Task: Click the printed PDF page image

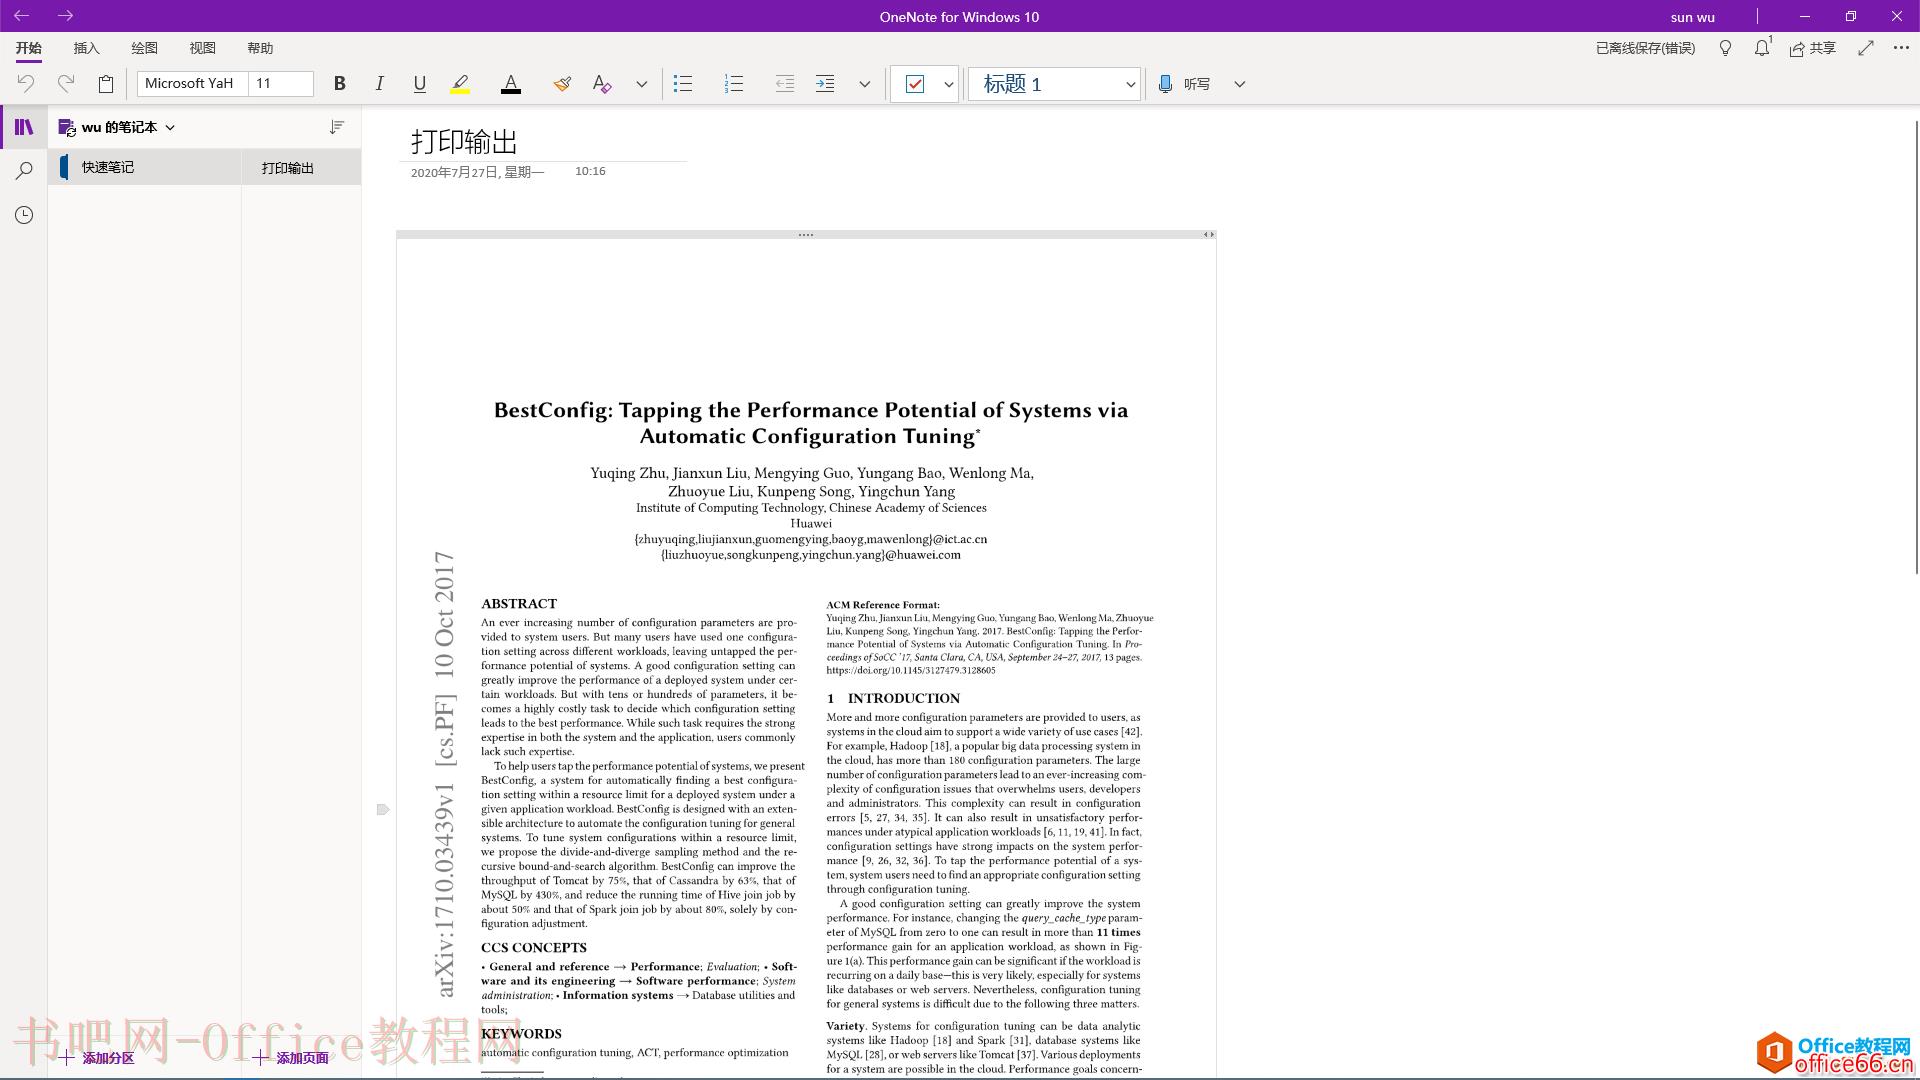Action: (806, 660)
